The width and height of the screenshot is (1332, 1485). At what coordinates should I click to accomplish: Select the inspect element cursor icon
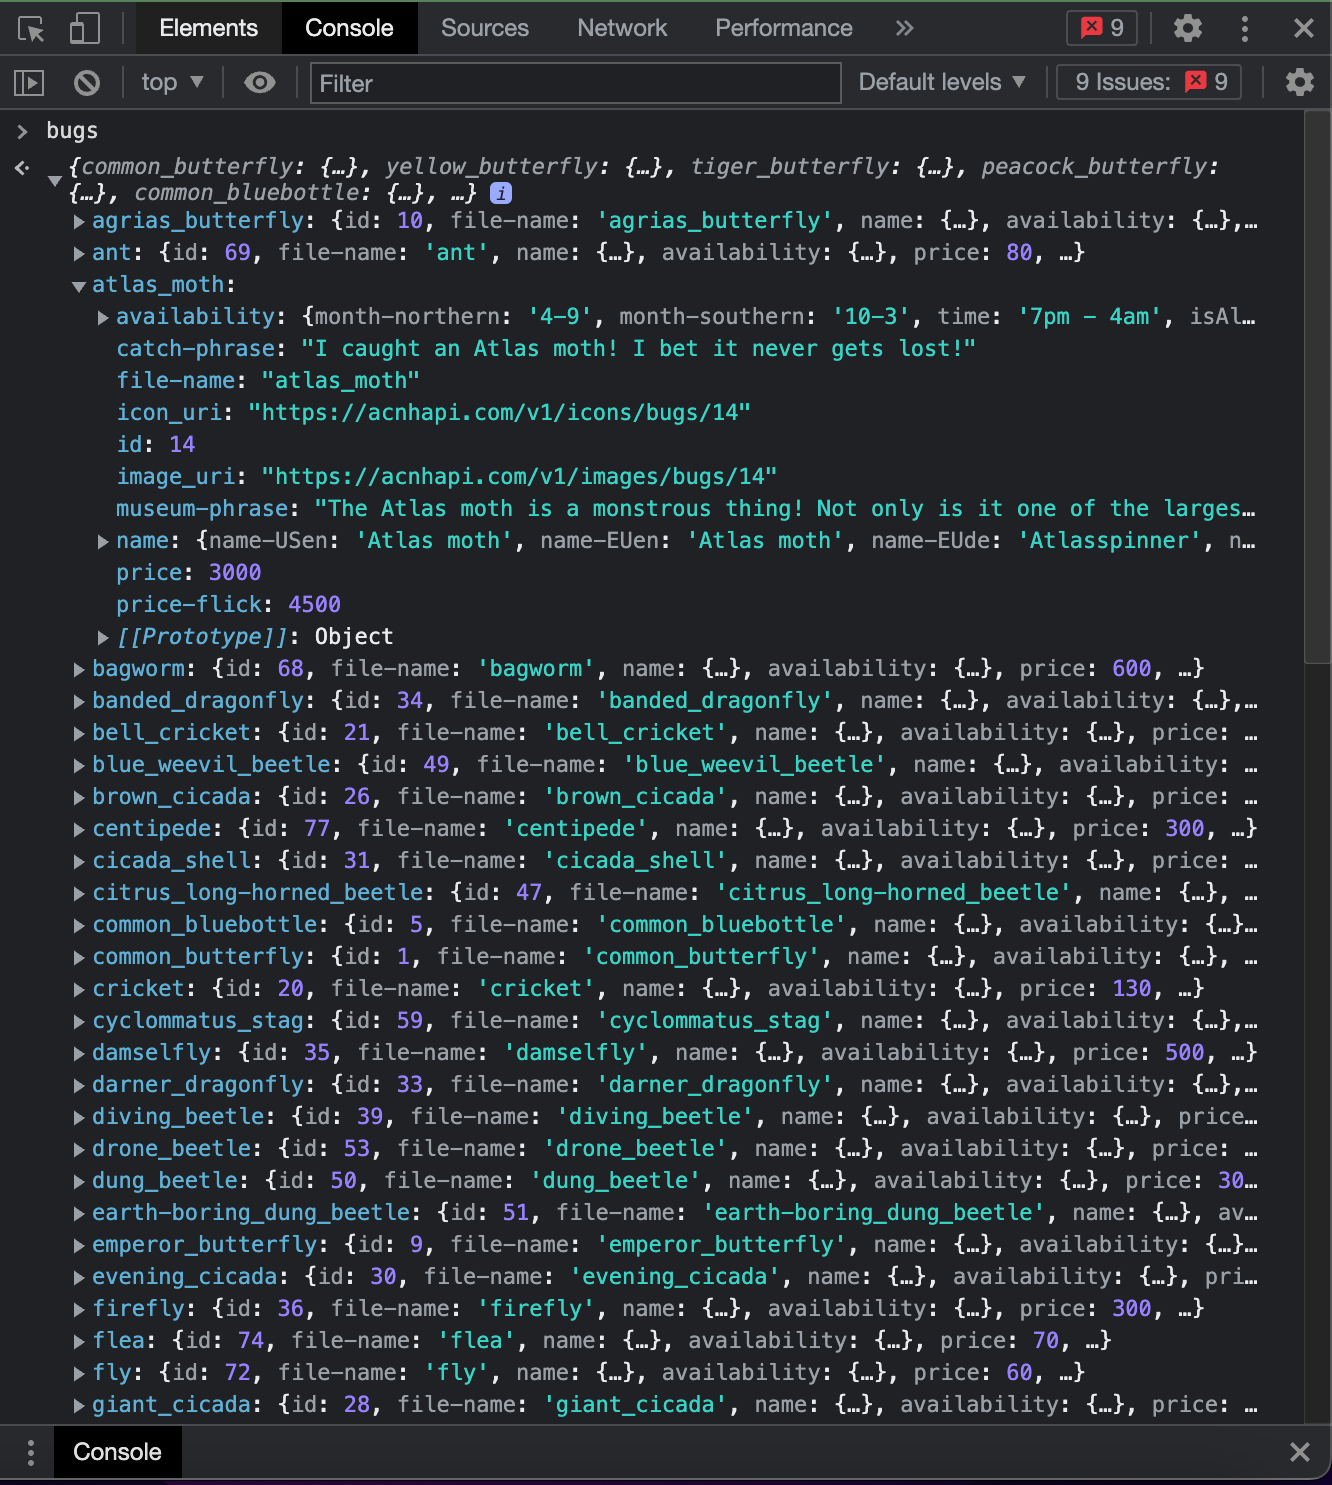(30, 28)
